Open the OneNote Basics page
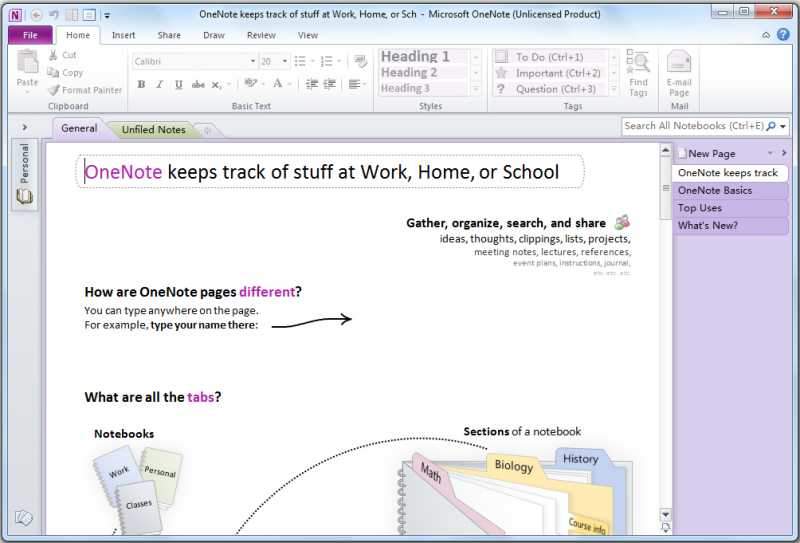Viewport: 800px width, 543px height. (x=730, y=190)
